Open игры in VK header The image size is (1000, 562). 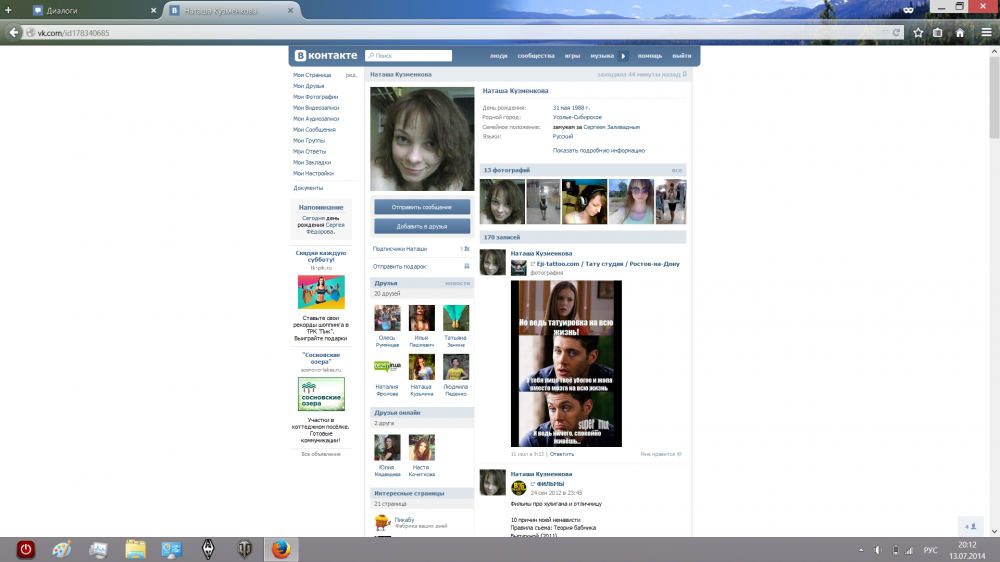572,55
